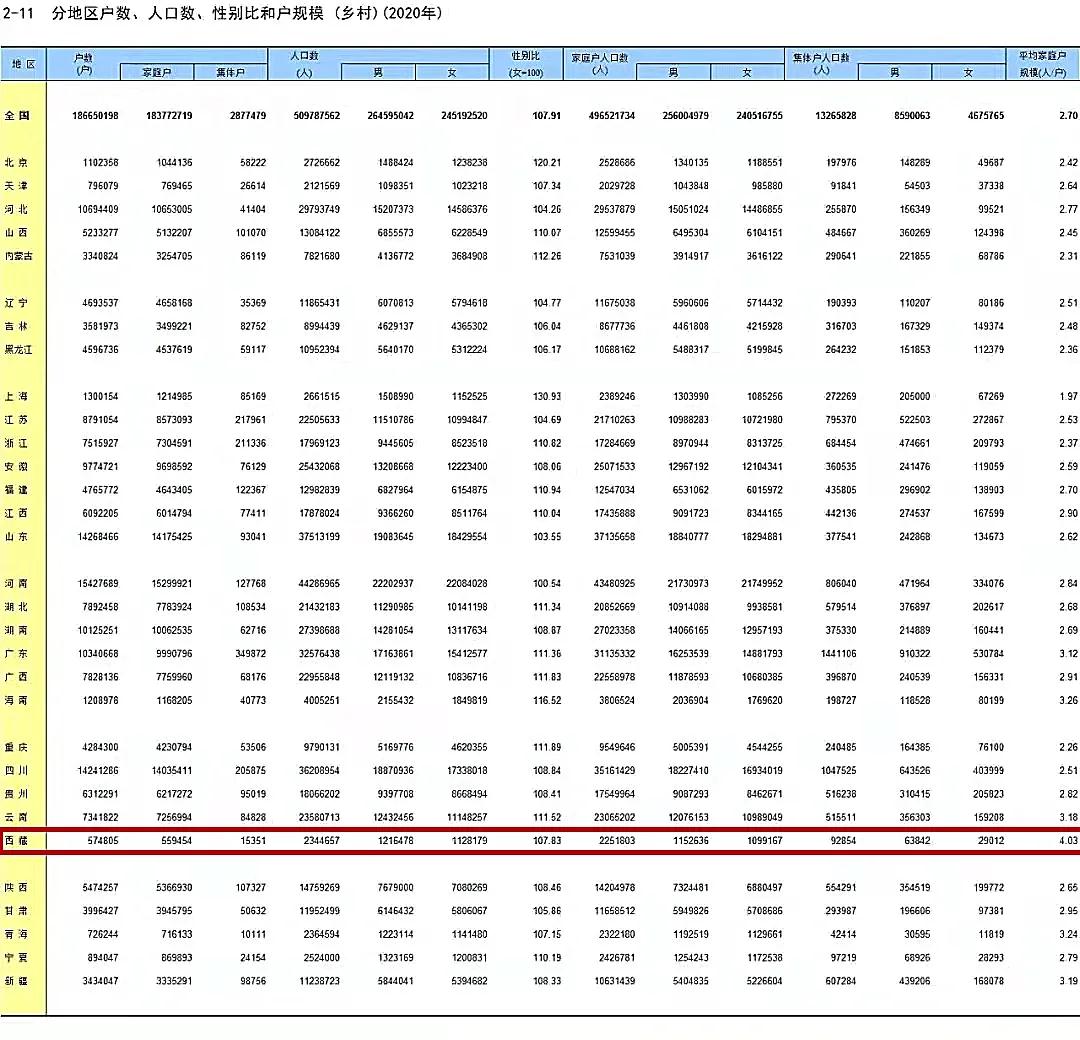Screen dimensions: 1080x1040
Task: Select the highlighted 西藏 row label
Action: click(17, 842)
